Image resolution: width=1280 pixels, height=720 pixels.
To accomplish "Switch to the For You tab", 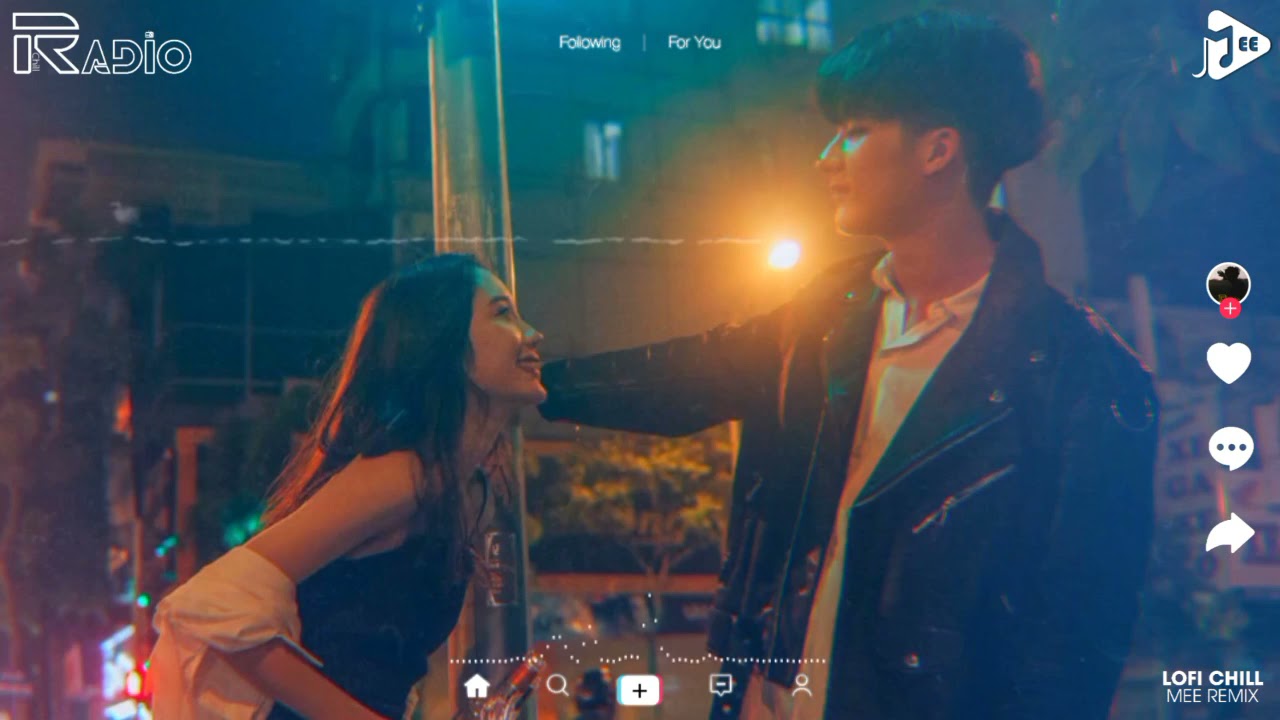I will (694, 42).
